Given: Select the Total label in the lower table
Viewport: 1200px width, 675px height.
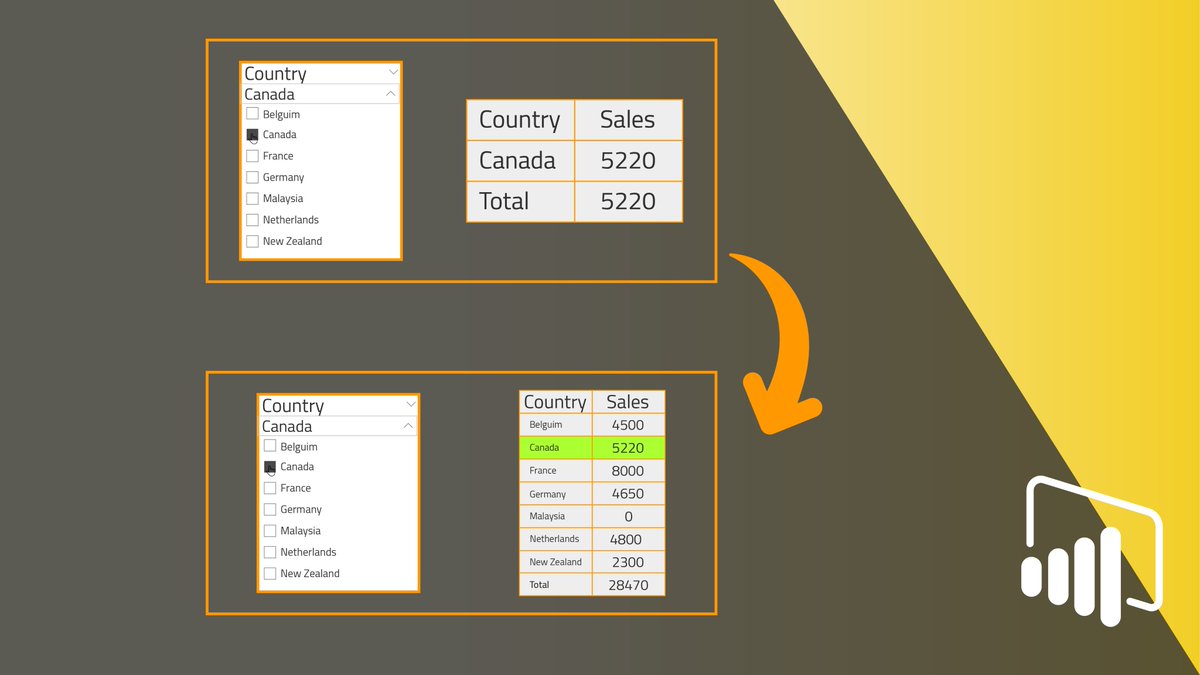Looking at the screenshot, I should [555, 584].
